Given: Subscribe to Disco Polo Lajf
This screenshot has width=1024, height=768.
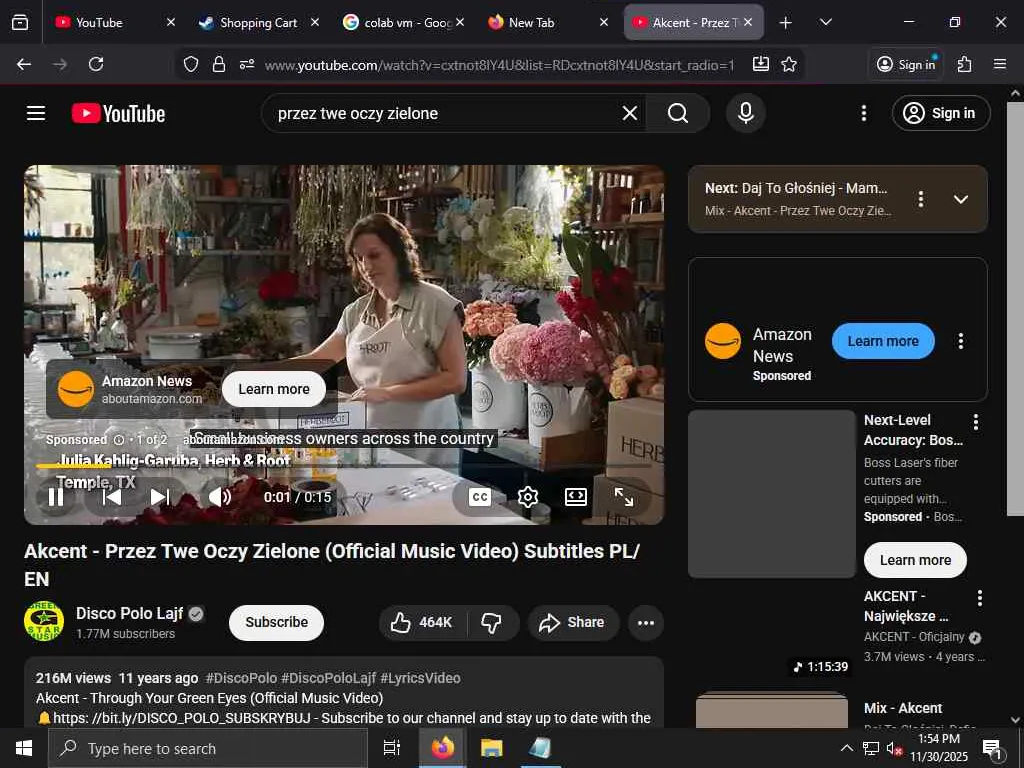Looking at the screenshot, I should click(276, 622).
